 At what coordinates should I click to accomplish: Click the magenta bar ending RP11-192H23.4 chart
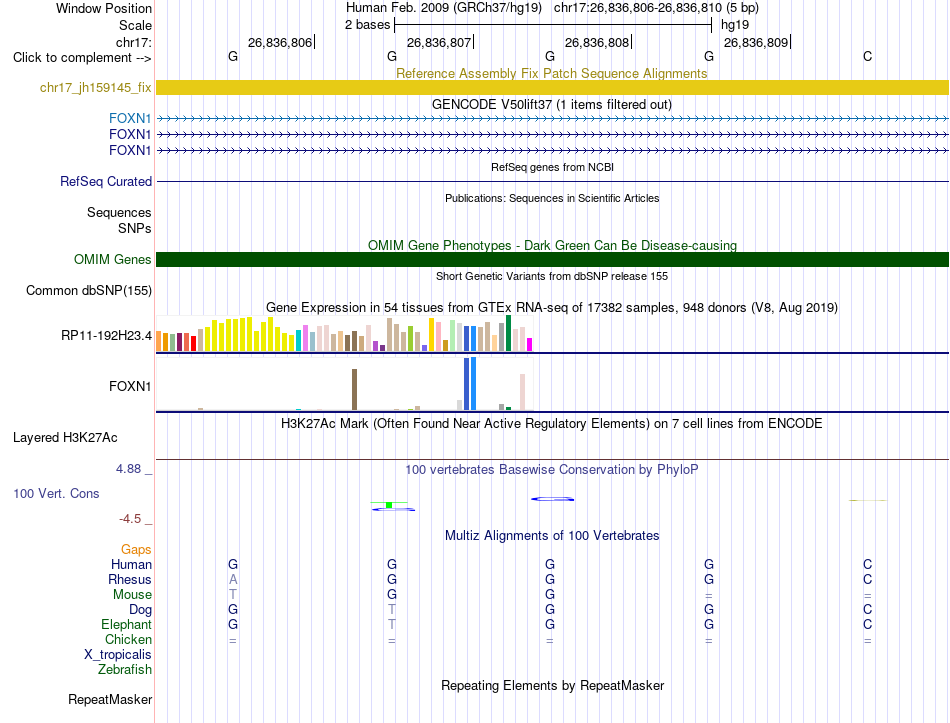click(x=530, y=344)
